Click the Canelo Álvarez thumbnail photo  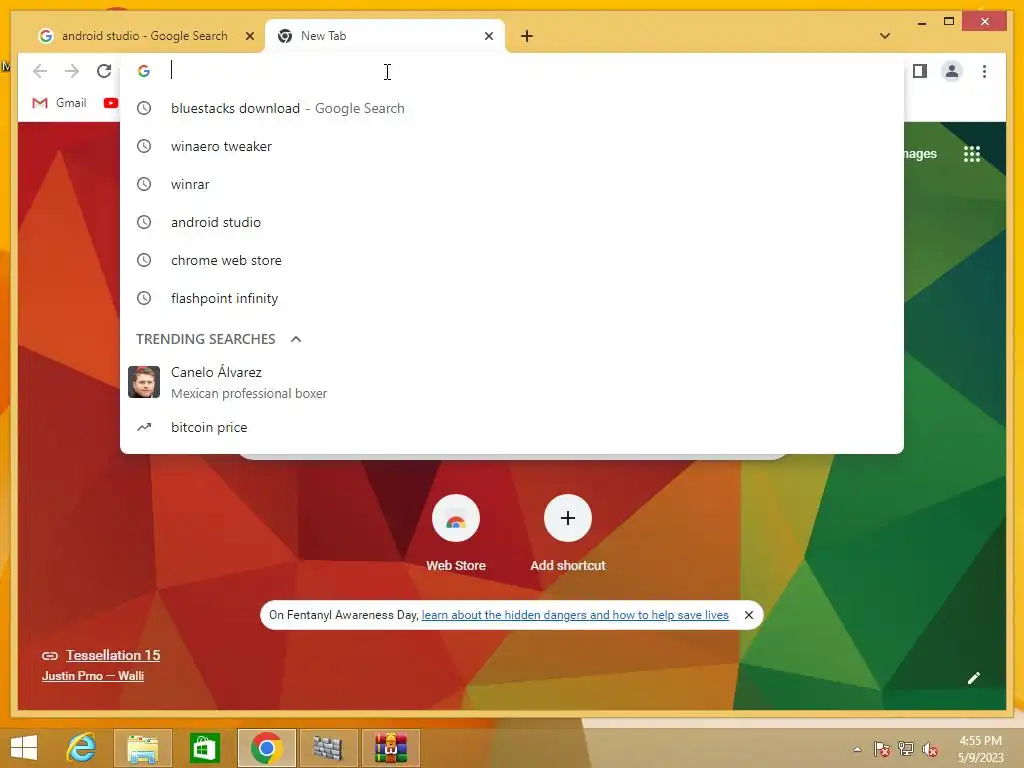(x=144, y=382)
